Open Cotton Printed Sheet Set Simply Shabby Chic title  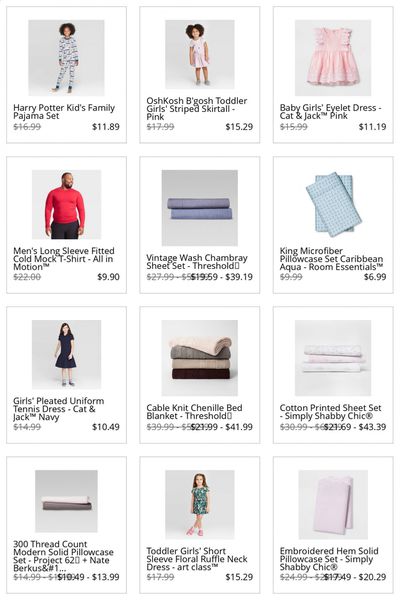[330, 412]
